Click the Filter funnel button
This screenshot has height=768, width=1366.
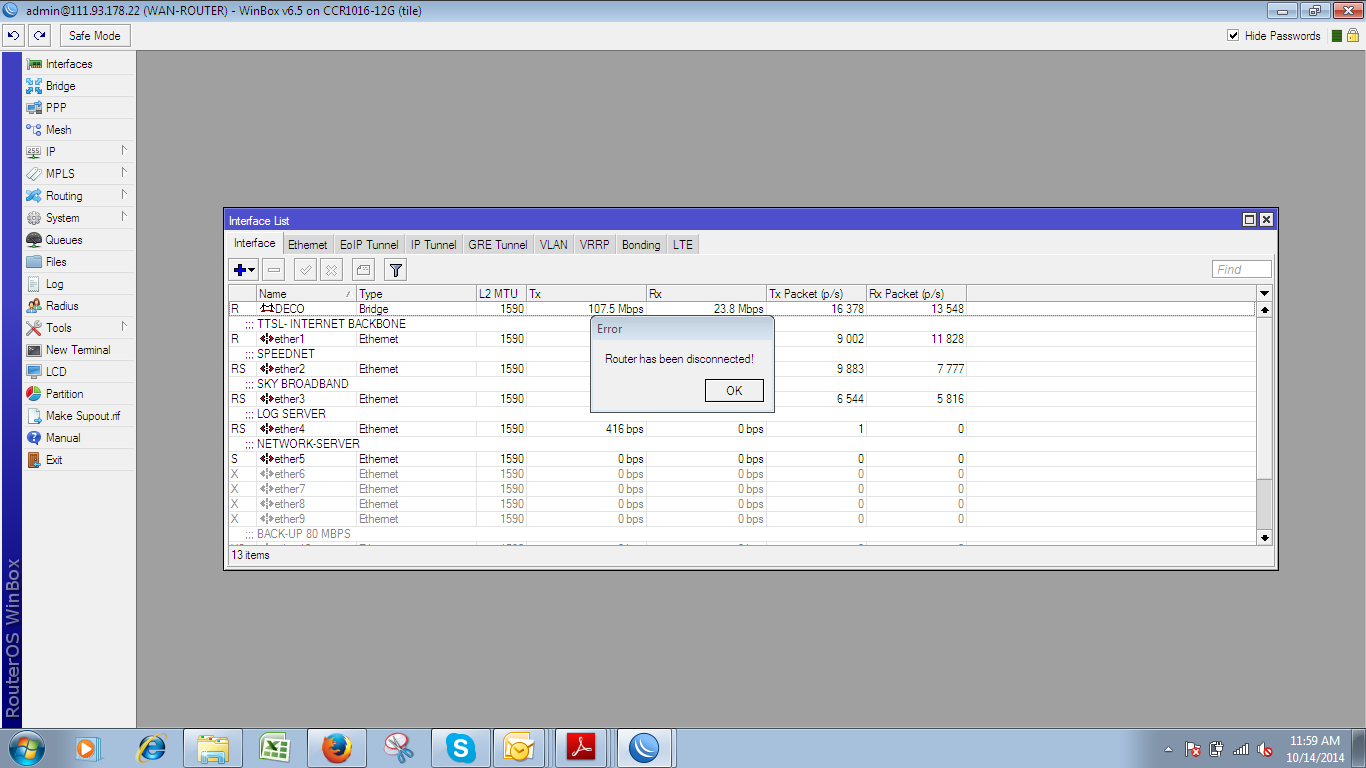coord(395,270)
